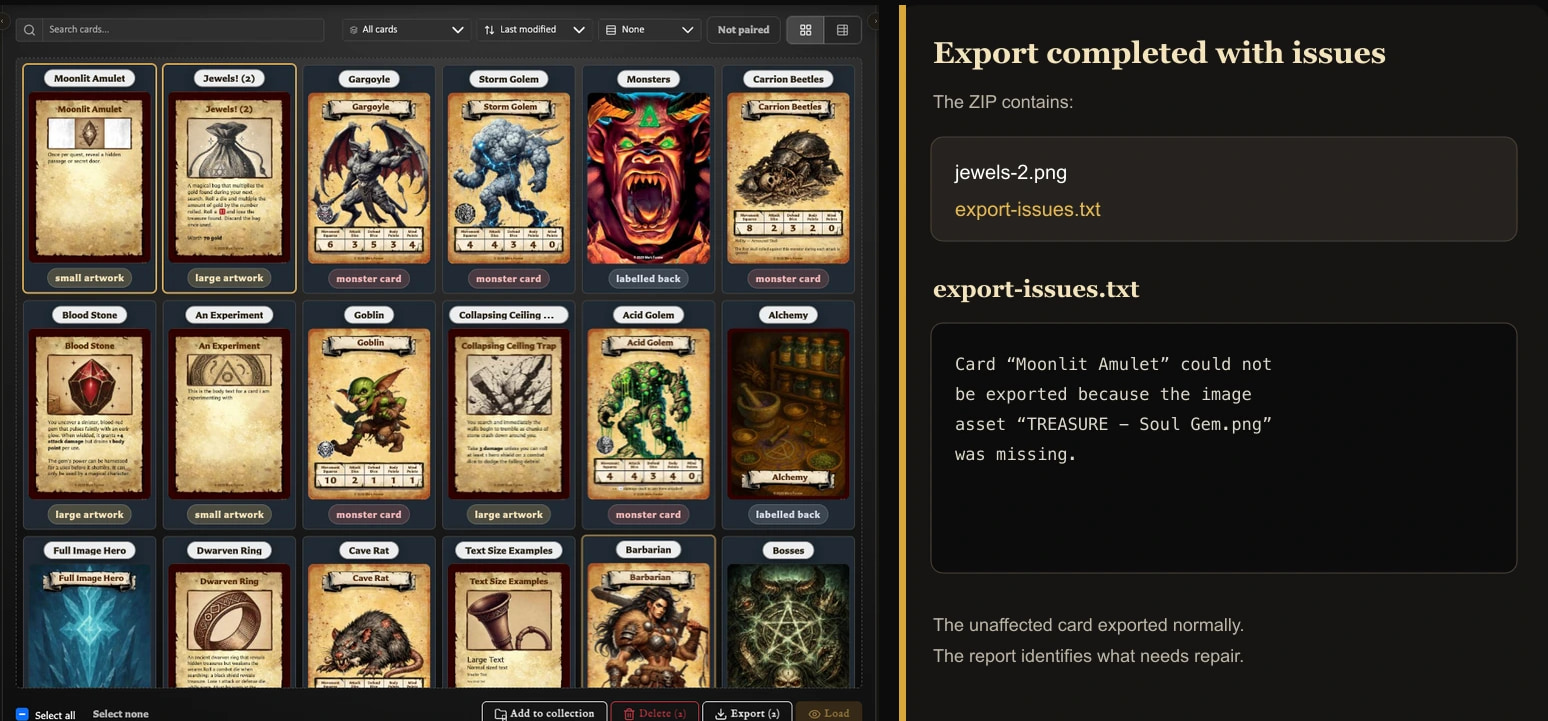Switch to grid view
Viewport: 1548px width, 721px height.
[x=805, y=30]
